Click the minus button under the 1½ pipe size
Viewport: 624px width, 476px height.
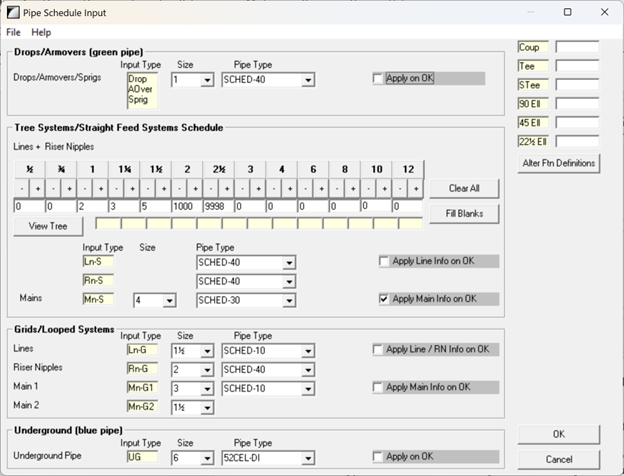[147, 188]
